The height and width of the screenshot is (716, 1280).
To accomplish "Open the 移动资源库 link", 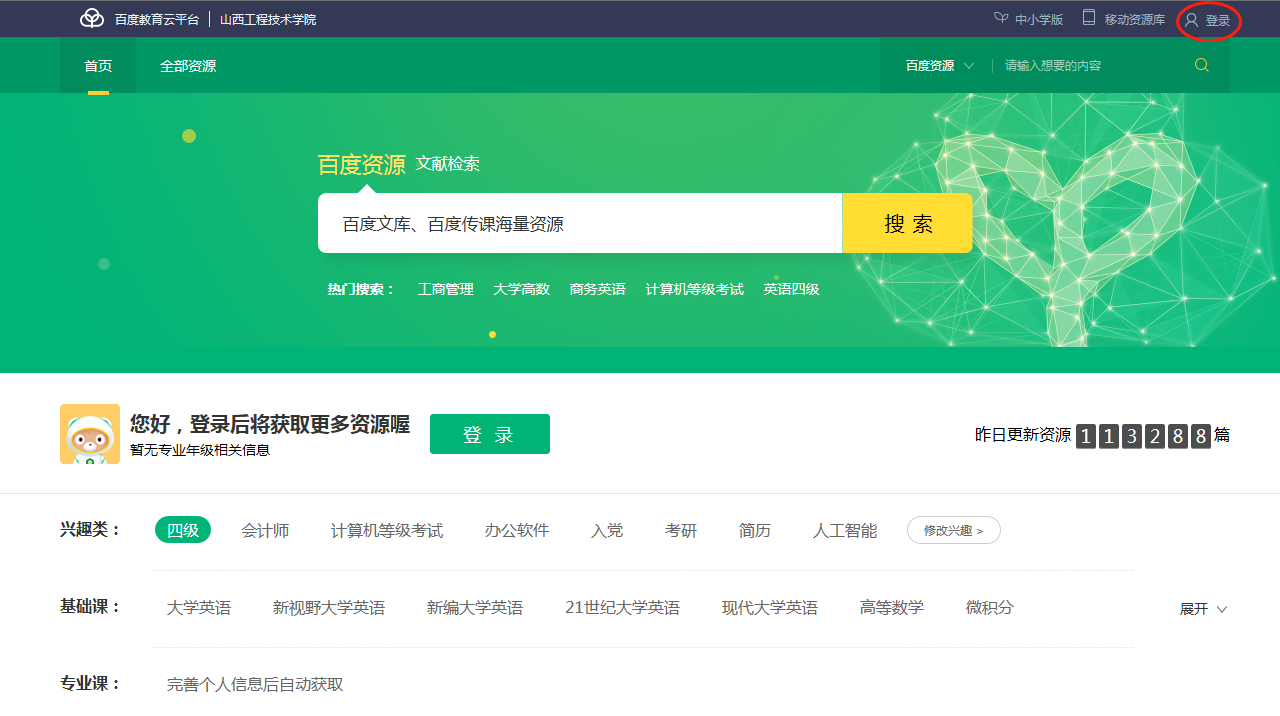I will pos(1135,20).
